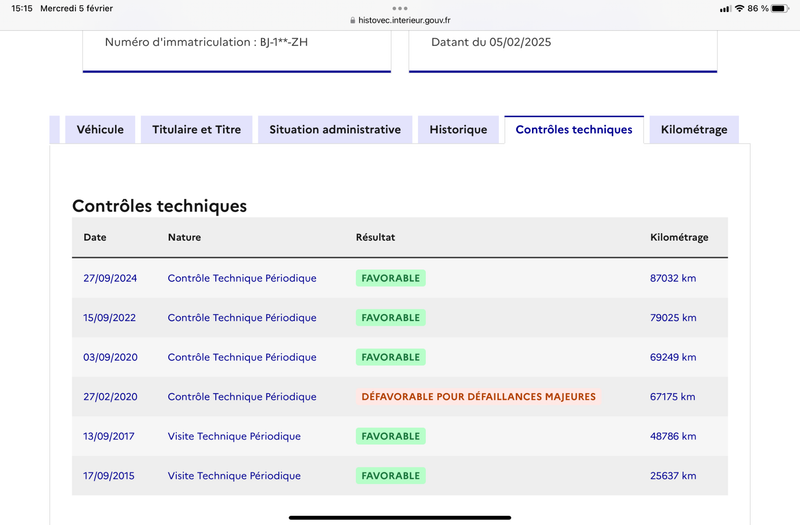Select the Historique tab
Image resolution: width=800 pixels, height=525 pixels.
[x=458, y=130]
